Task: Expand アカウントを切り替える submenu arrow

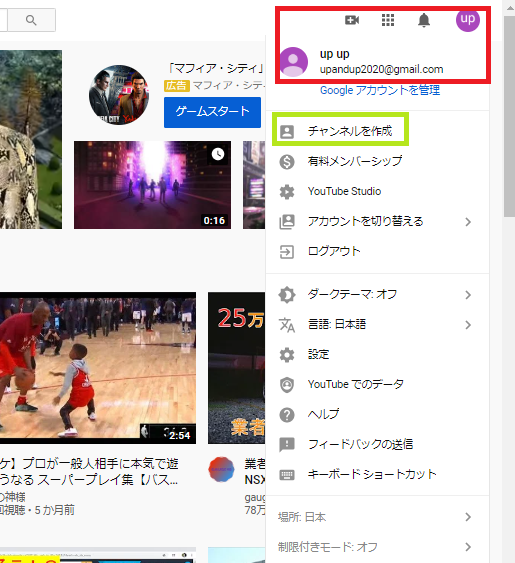Action: (468, 222)
